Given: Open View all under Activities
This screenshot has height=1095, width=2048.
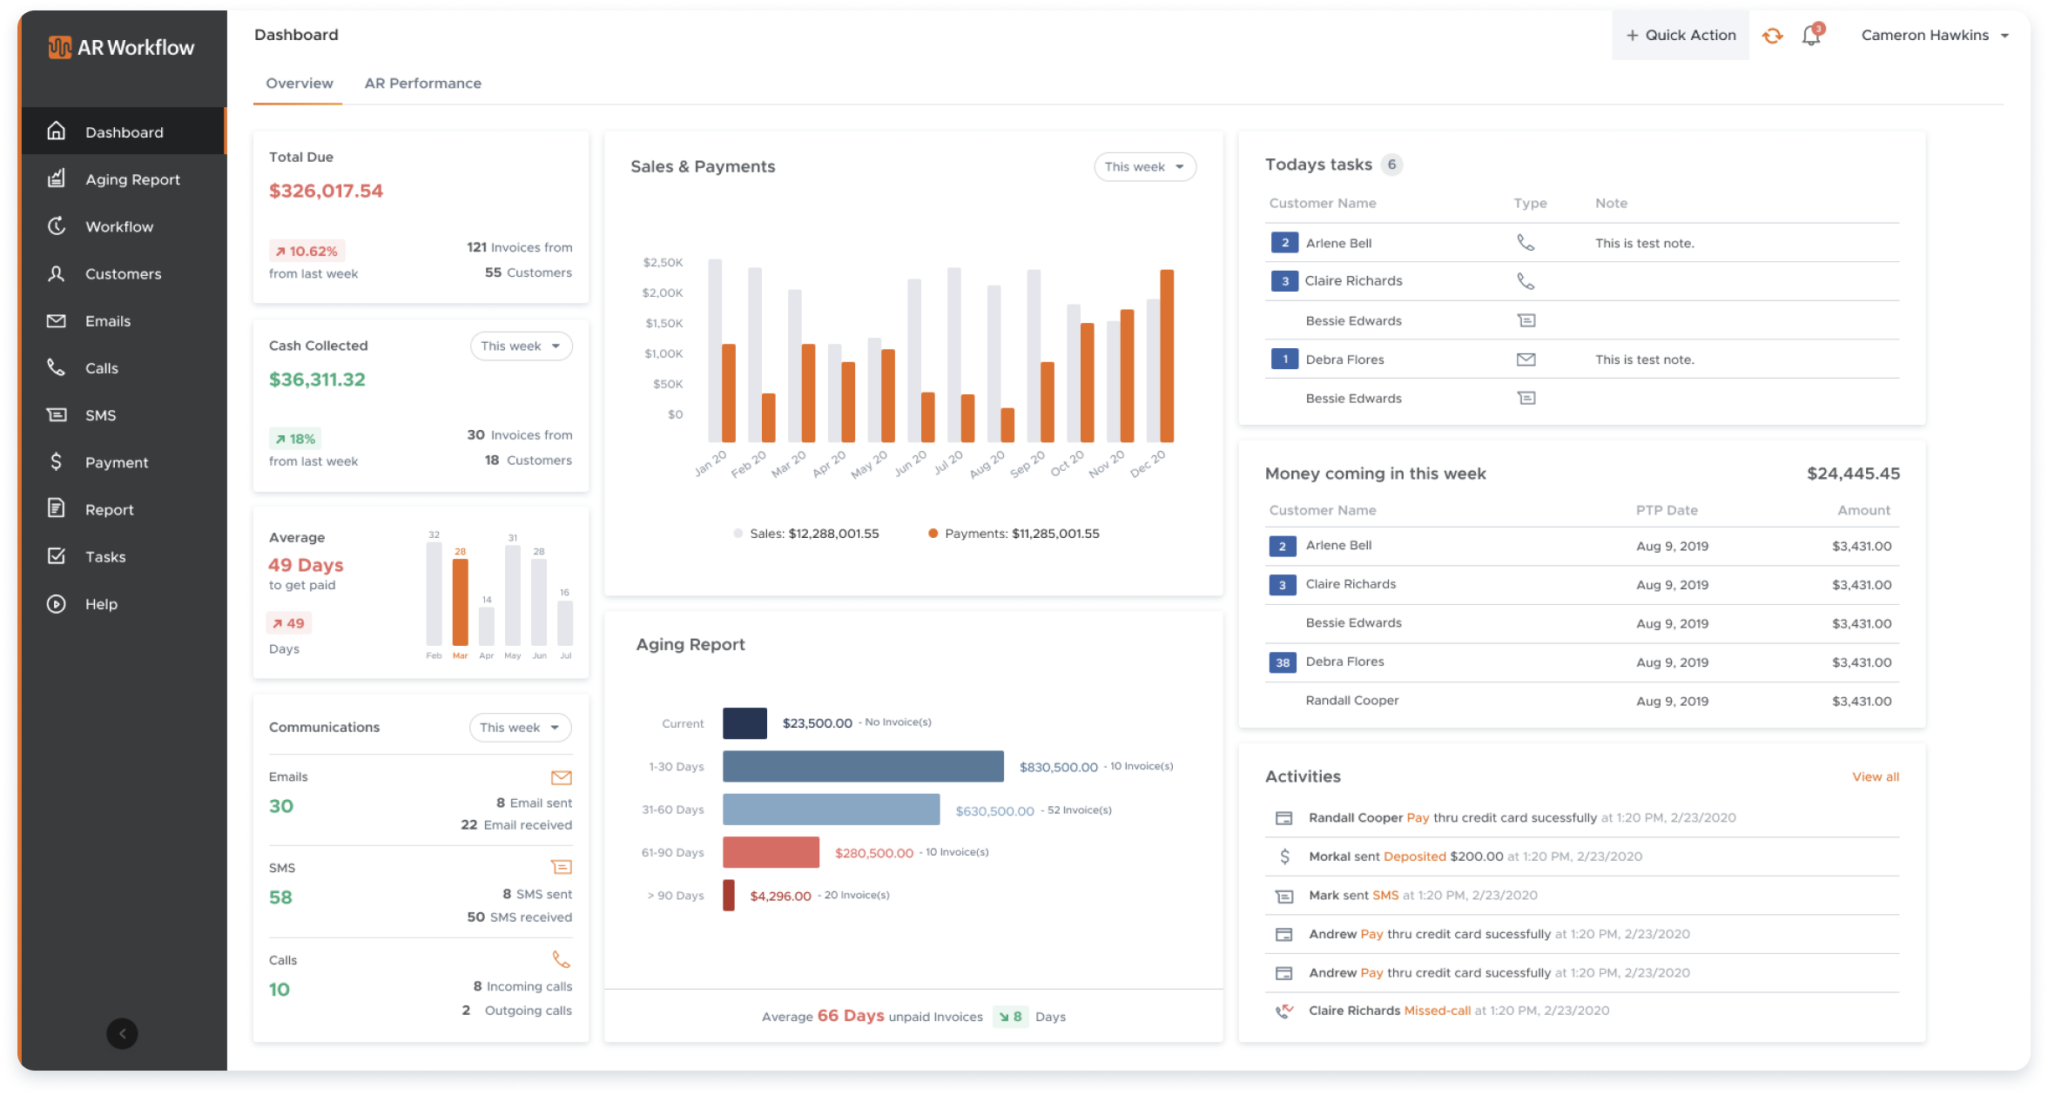Looking at the screenshot, I should tap(1875, 776).
